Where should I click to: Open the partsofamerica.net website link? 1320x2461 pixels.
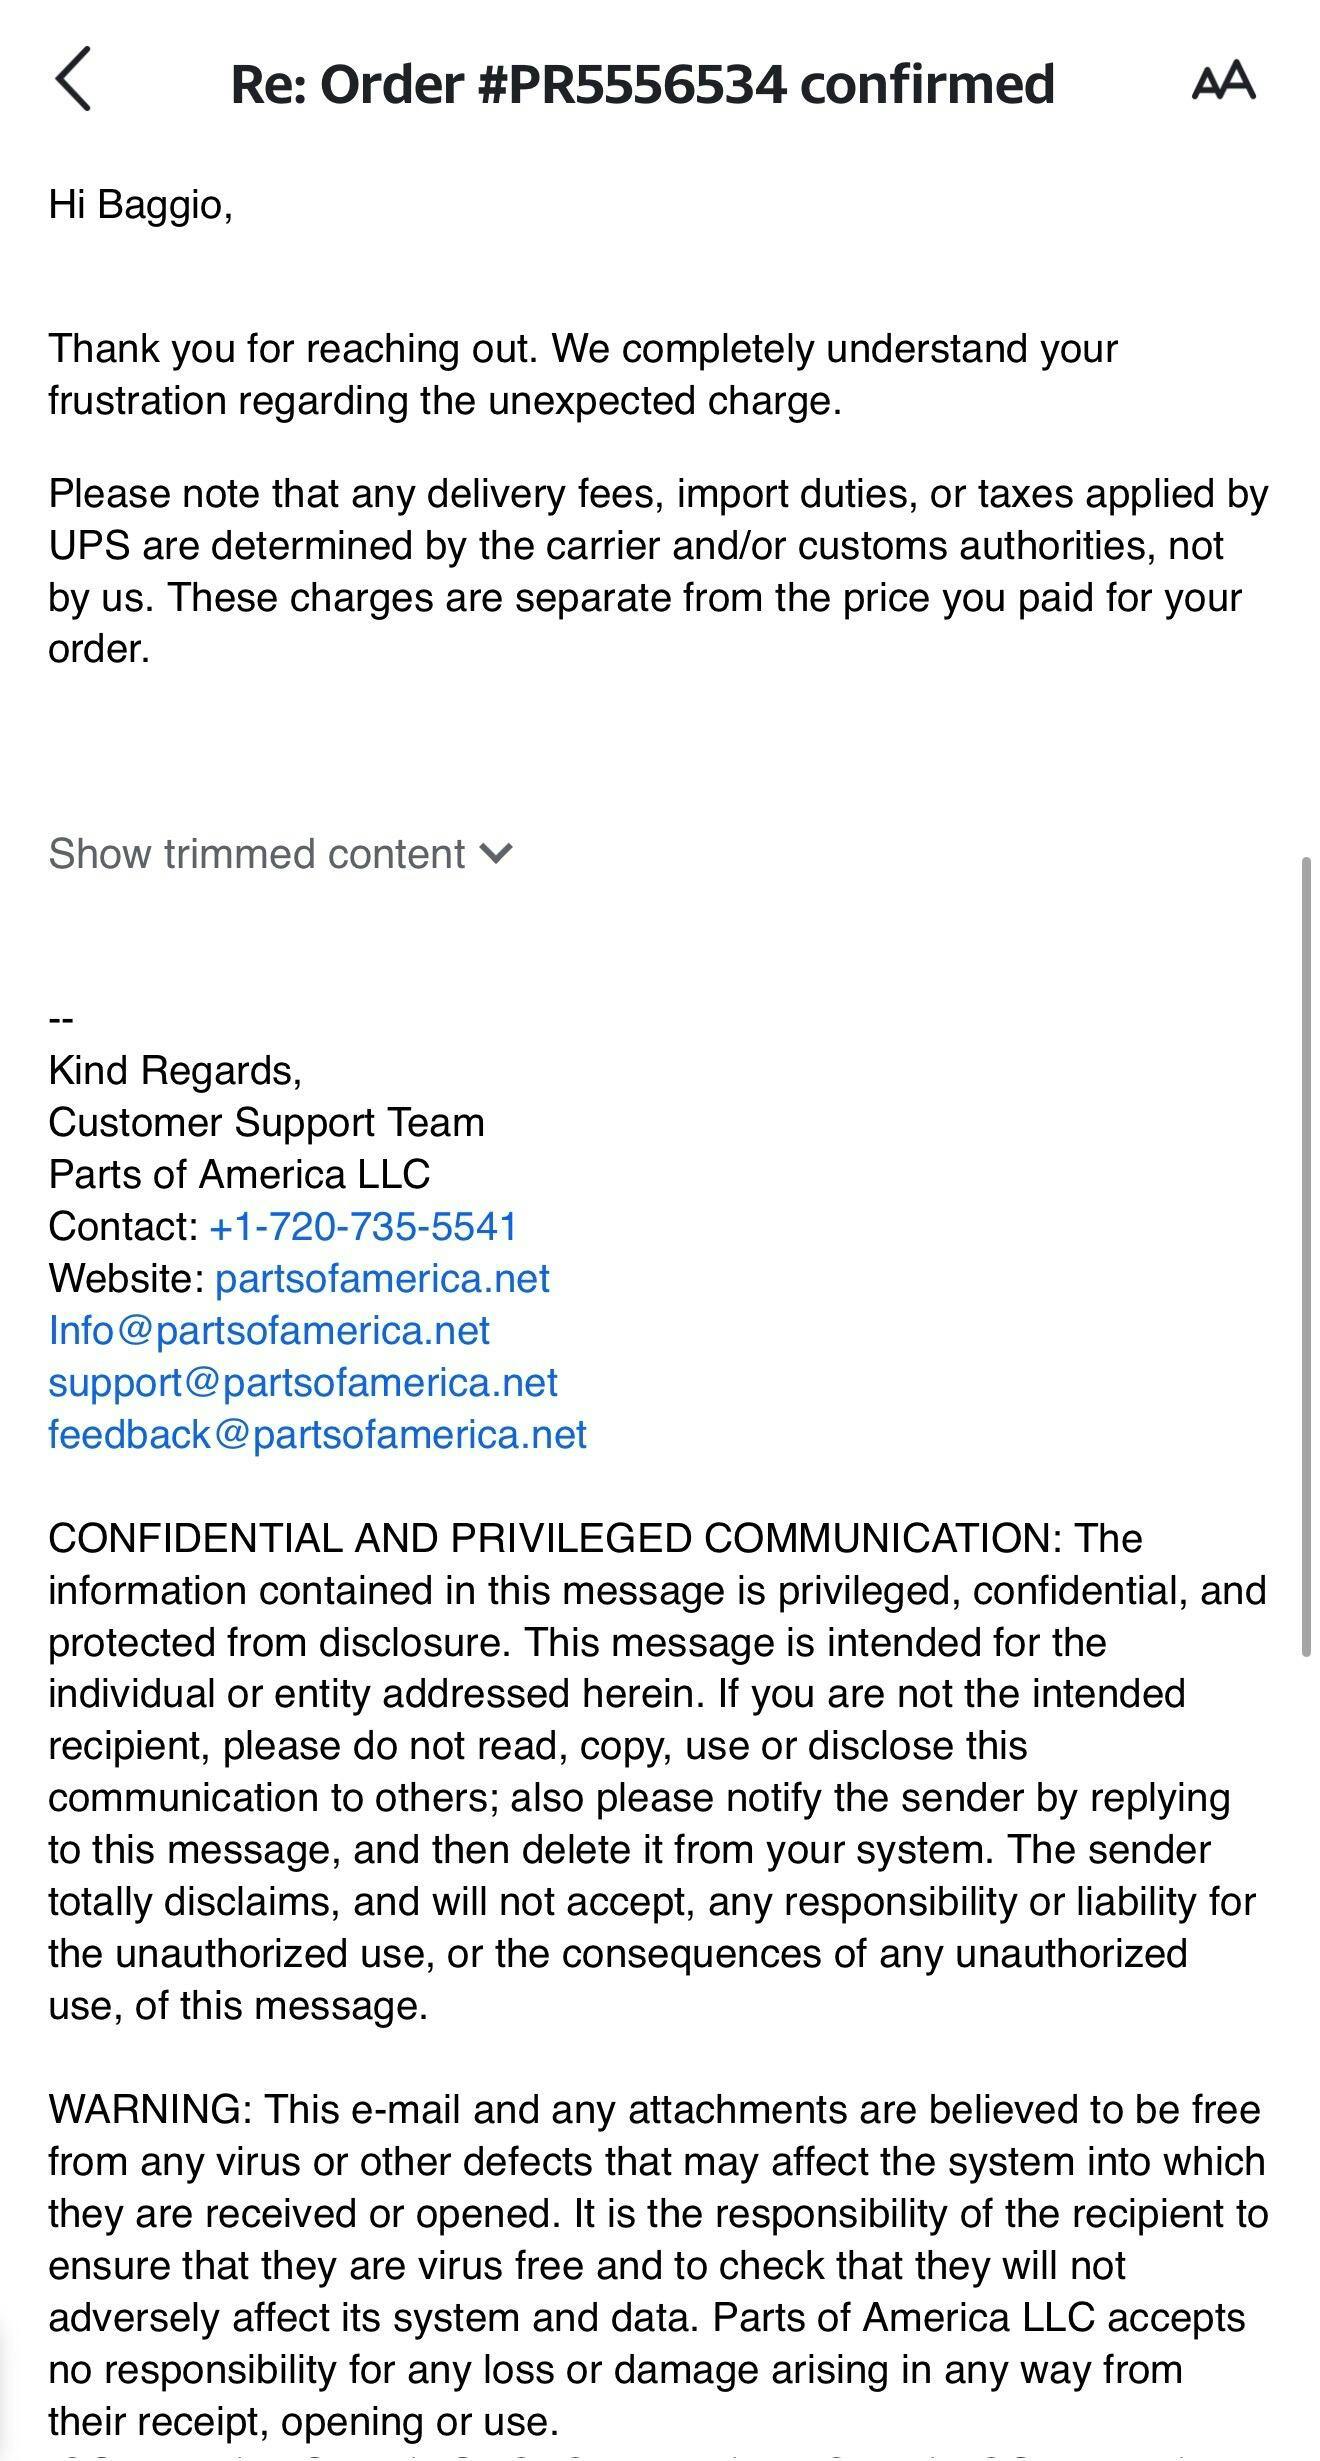coord(382,1279)
